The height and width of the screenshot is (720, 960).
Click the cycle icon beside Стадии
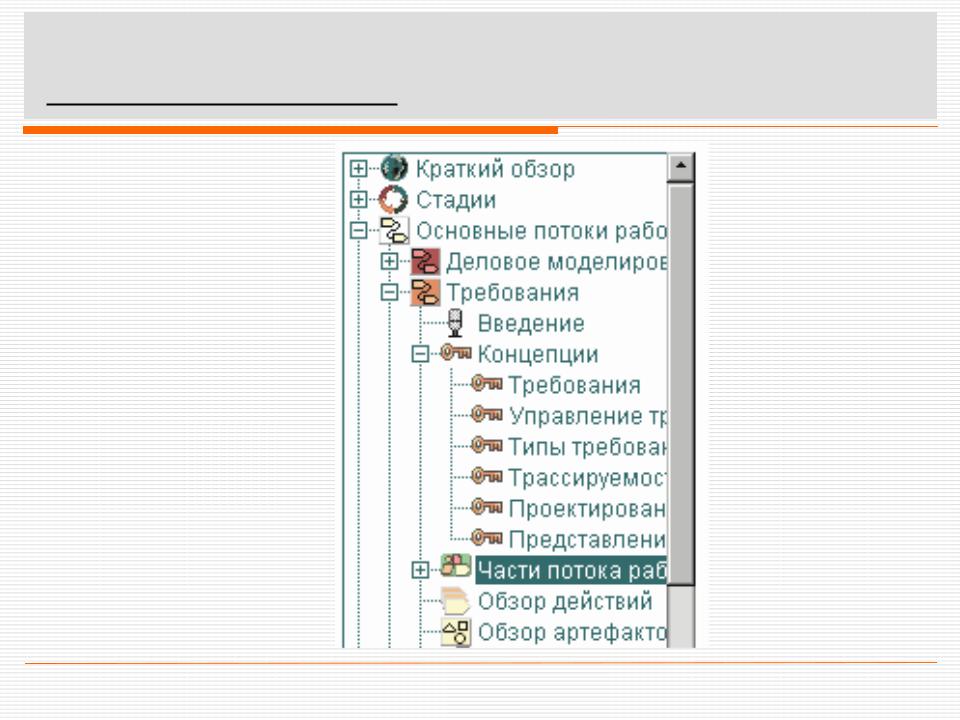point(393,199)
